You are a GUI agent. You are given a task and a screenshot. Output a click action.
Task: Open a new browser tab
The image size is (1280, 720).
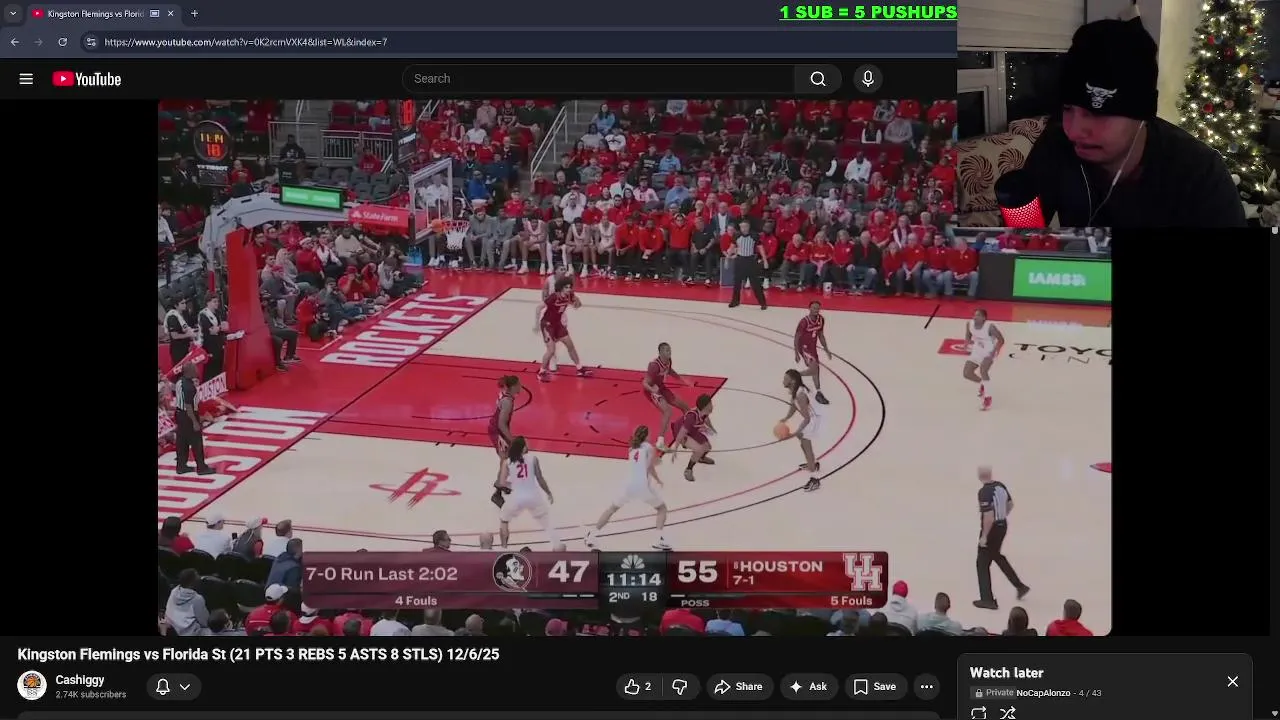pos(194,14)
